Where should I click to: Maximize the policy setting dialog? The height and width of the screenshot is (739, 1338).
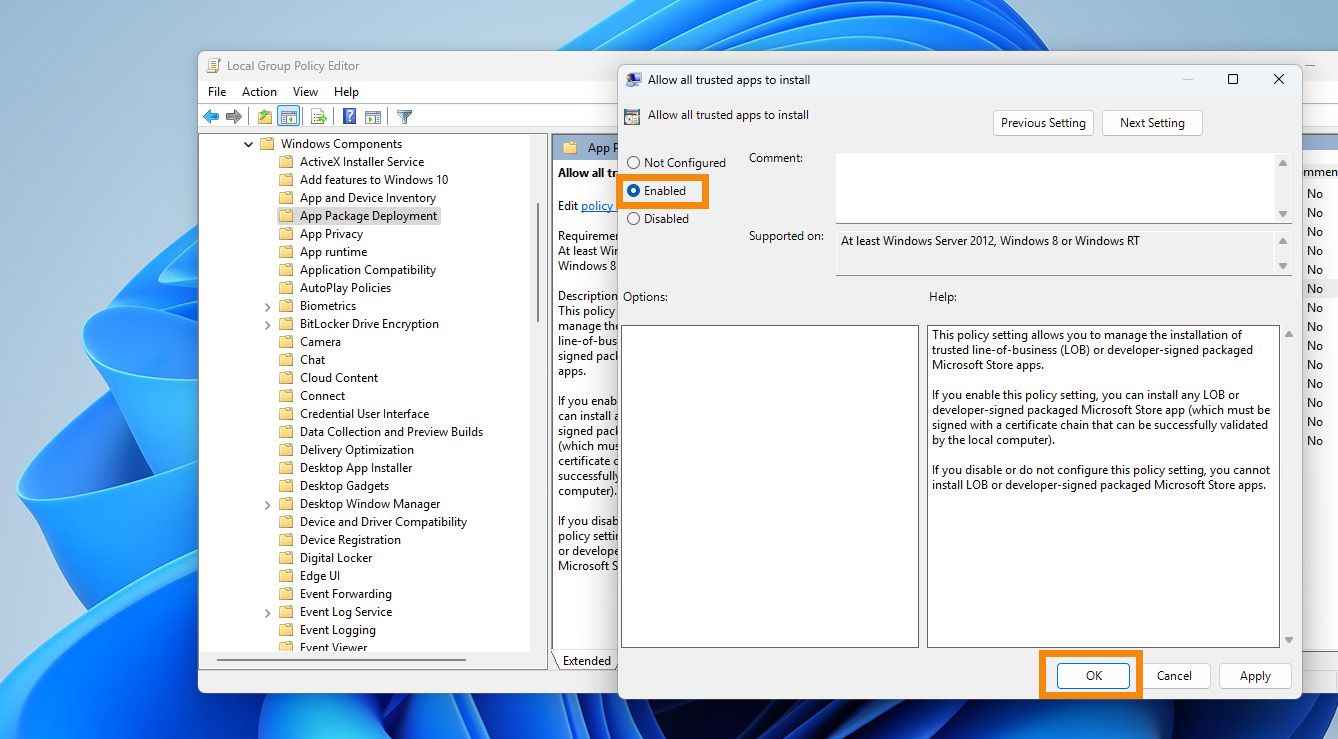(1233, 80)
